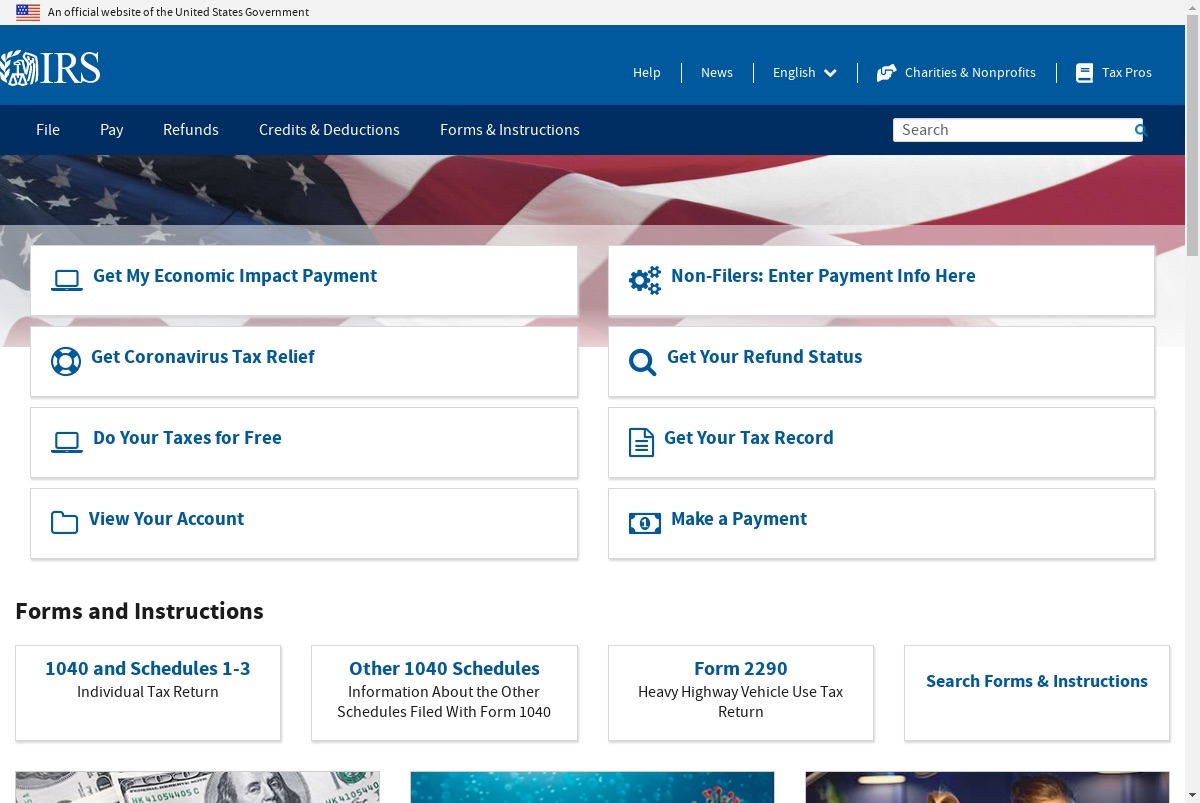The image size is (1200, 803).
Task: Click lifebuoy icon beside Coronavirus Tax Relief
Action: pos(66,361)
